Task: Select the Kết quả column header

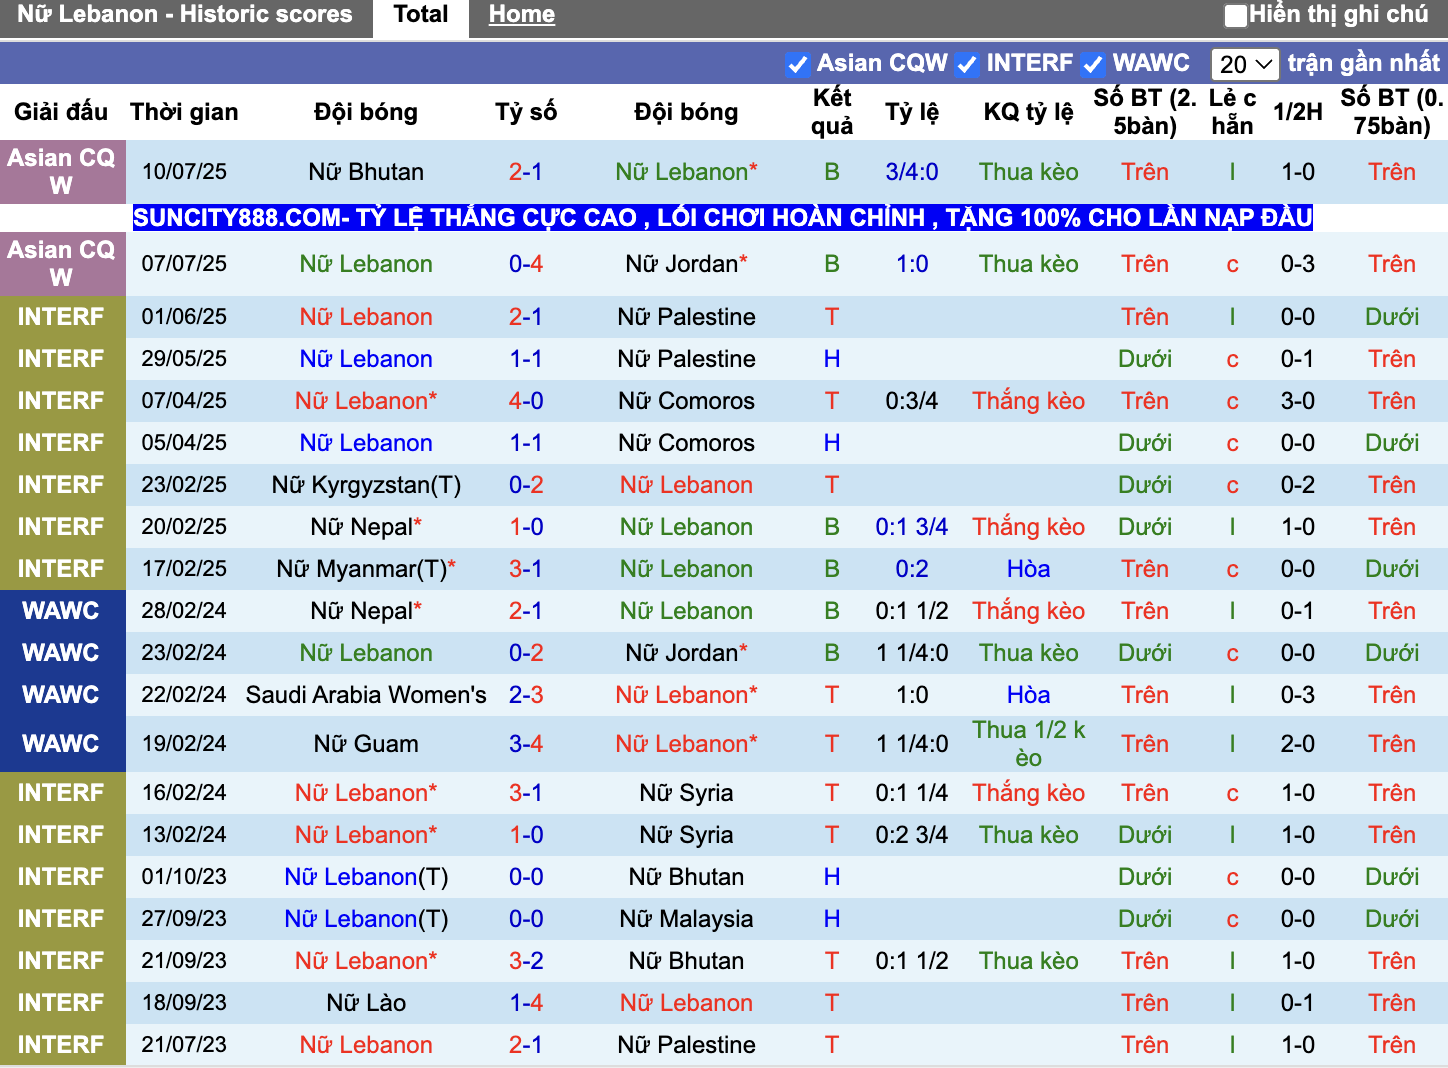Action: pyautogui.click(x=832, y=112)
